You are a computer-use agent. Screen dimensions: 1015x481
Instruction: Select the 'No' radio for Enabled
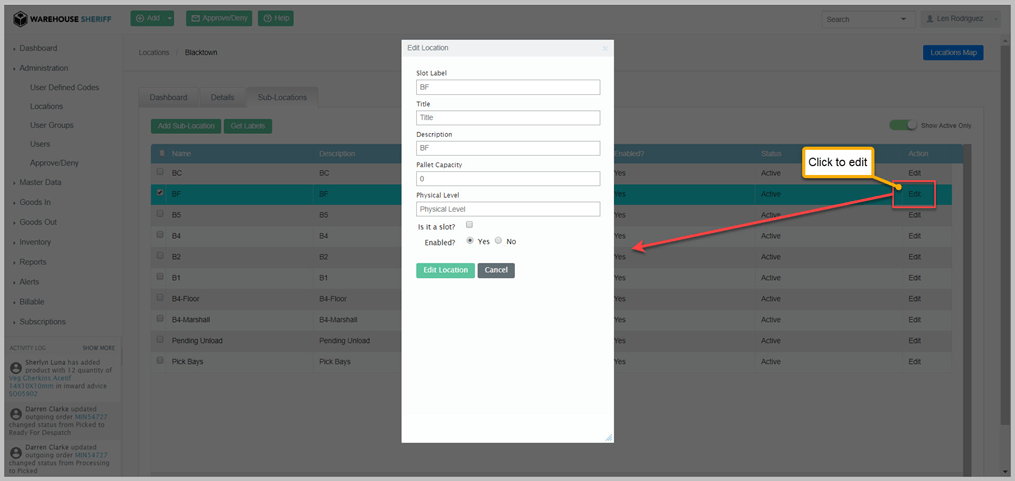[x=498, y=241]
